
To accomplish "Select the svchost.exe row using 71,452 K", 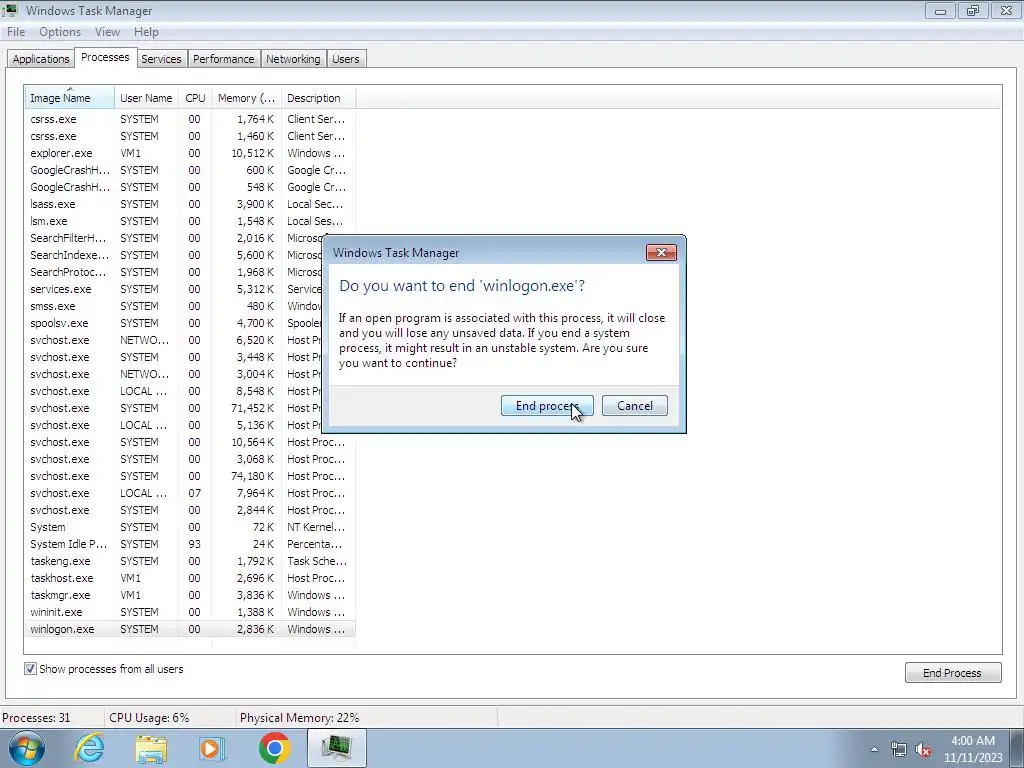I will pyautogui.click(x=174, y=408).
